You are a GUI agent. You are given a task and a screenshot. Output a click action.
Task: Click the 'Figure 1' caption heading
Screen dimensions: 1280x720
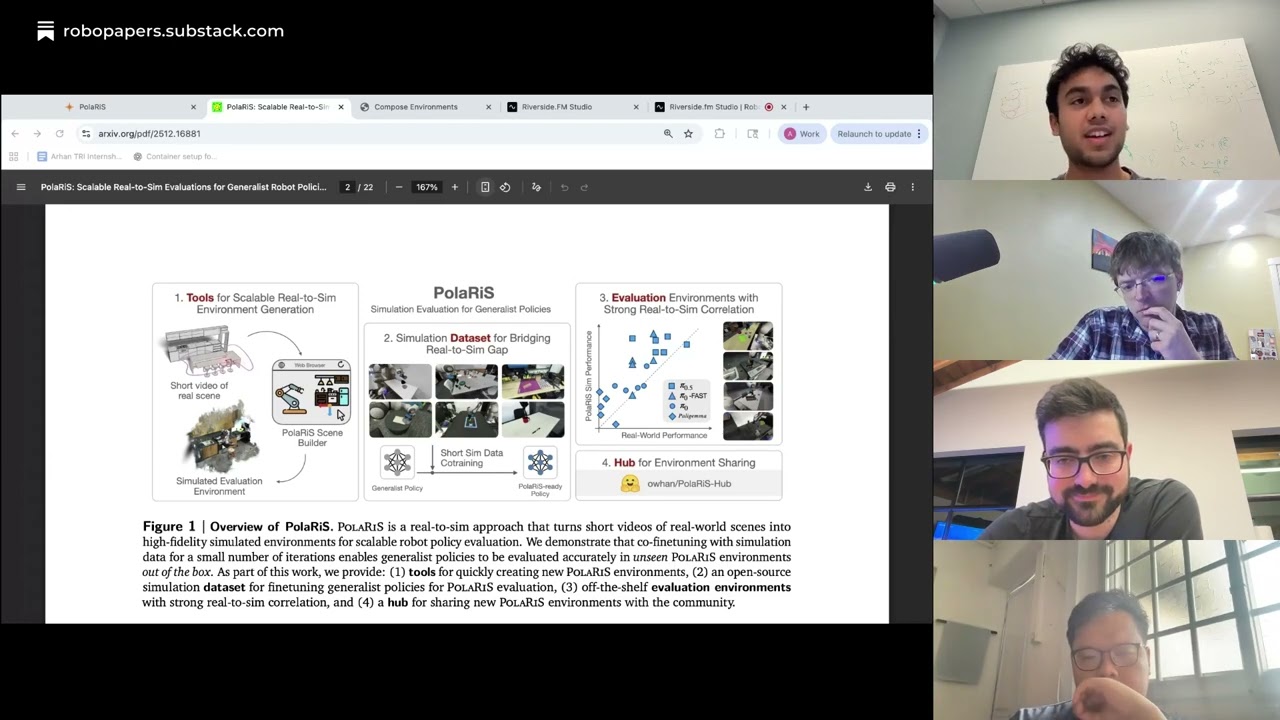[169, 526]
